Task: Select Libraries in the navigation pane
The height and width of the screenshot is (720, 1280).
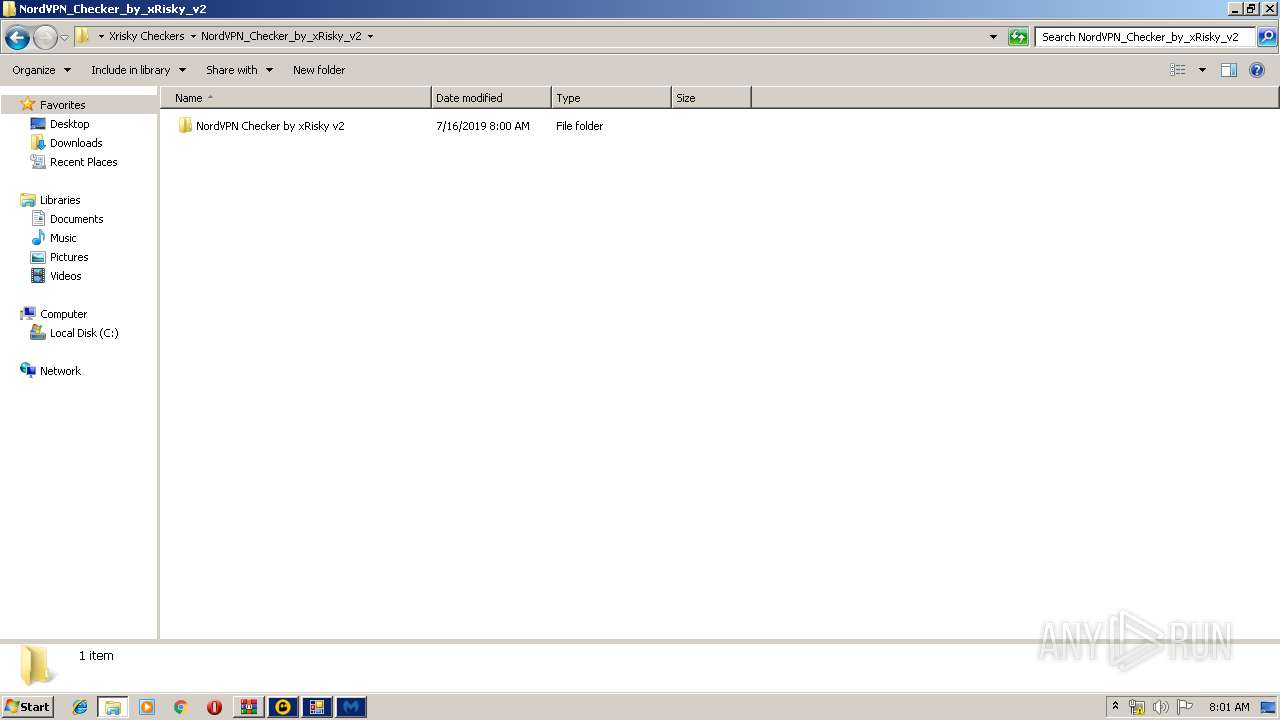Action: (60, 200)
